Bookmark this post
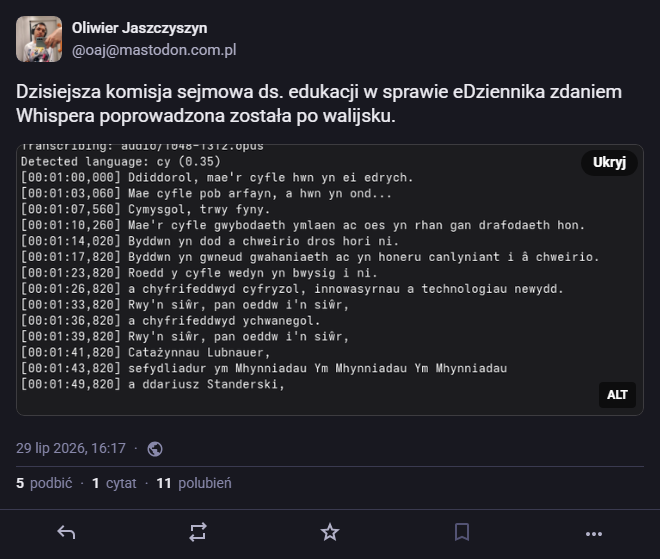The width and height of the screenshot is (660, 559). point(462,532)
